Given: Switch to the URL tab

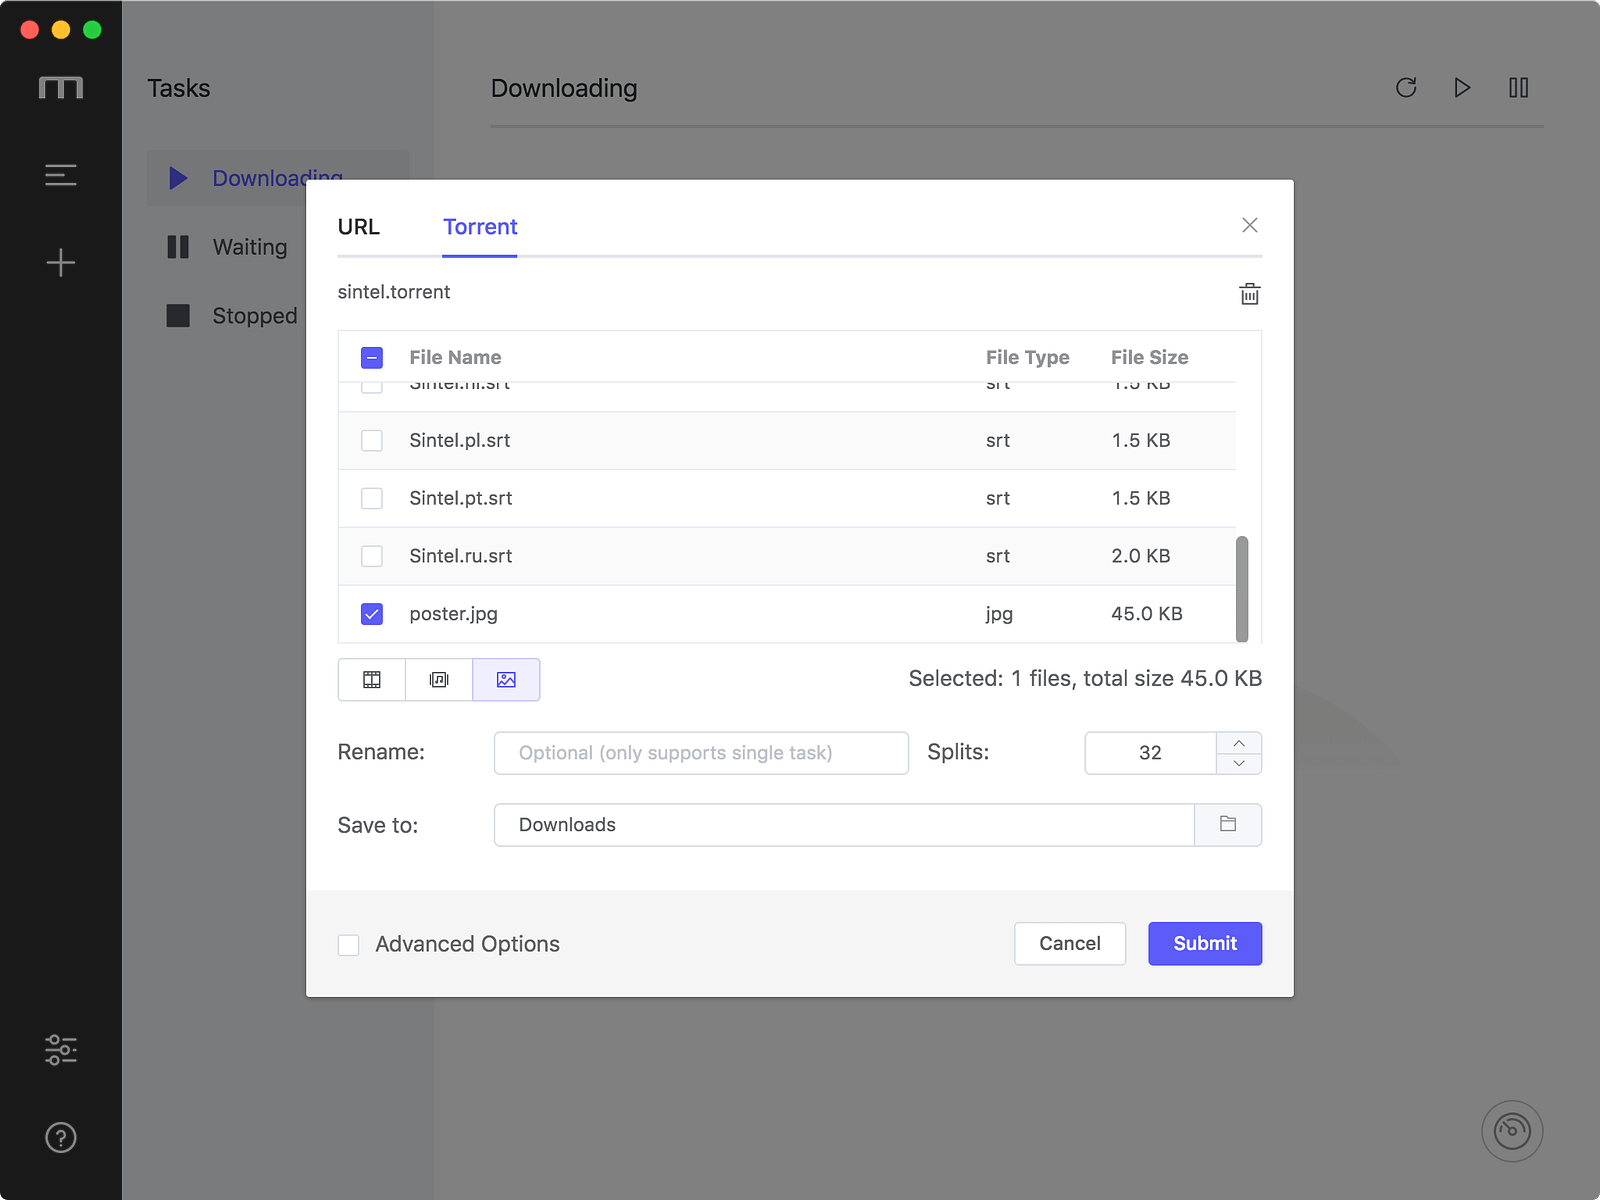Looking at the screenshot, I should [x=359, y=227].
